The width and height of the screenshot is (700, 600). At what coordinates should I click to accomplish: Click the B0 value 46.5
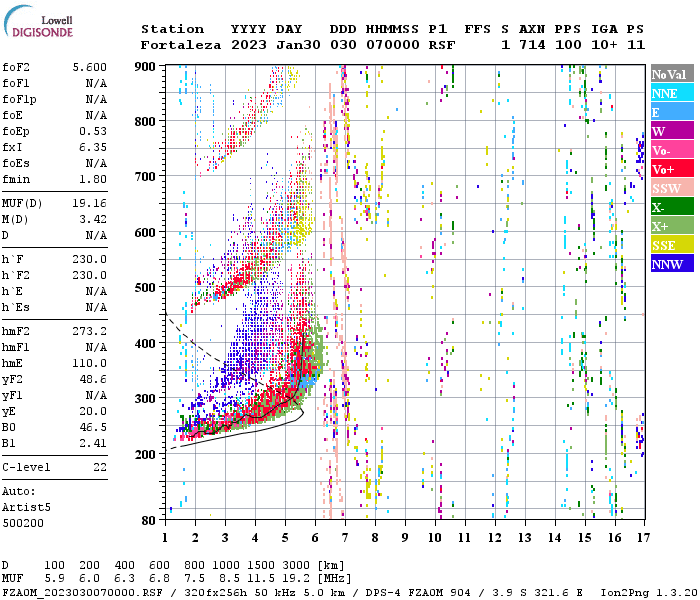[x=93, y=427]
